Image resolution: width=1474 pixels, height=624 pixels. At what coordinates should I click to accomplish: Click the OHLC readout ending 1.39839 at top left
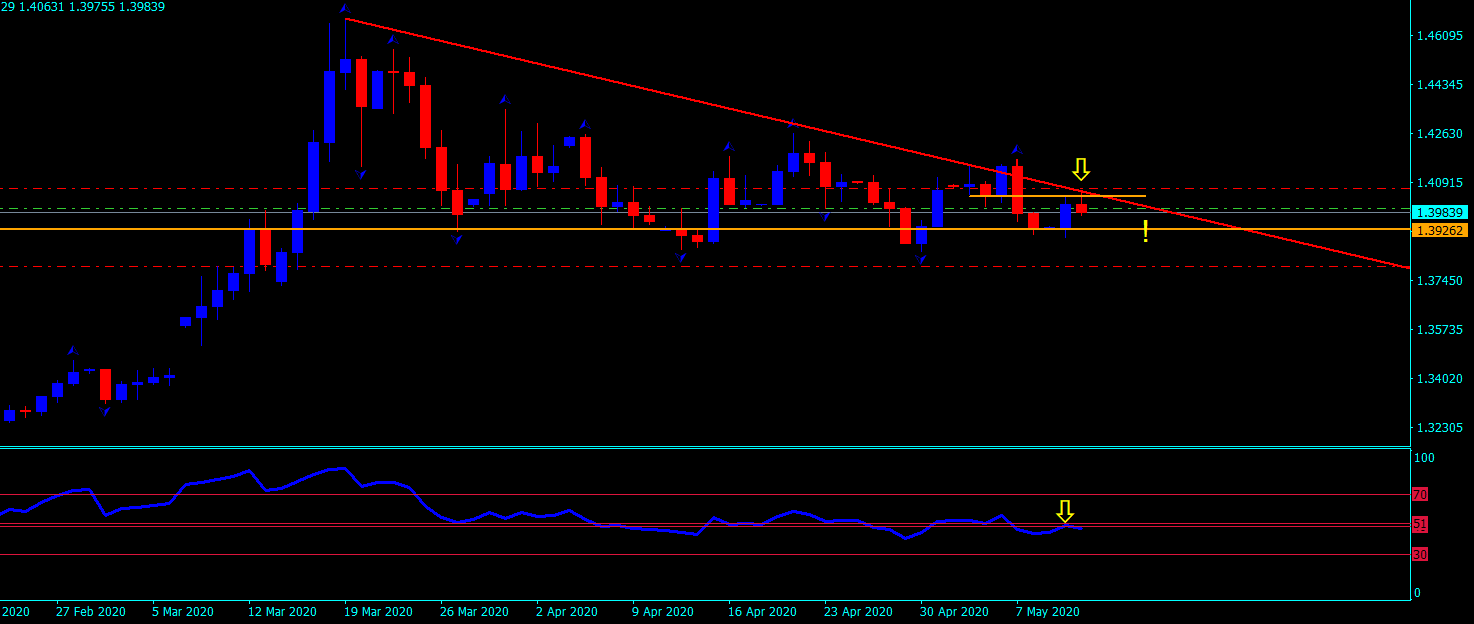[x=83, y=7]
